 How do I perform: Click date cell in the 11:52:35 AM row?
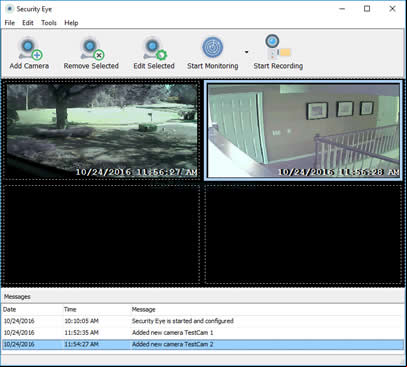pyautogui.click(x=19, y=333)
